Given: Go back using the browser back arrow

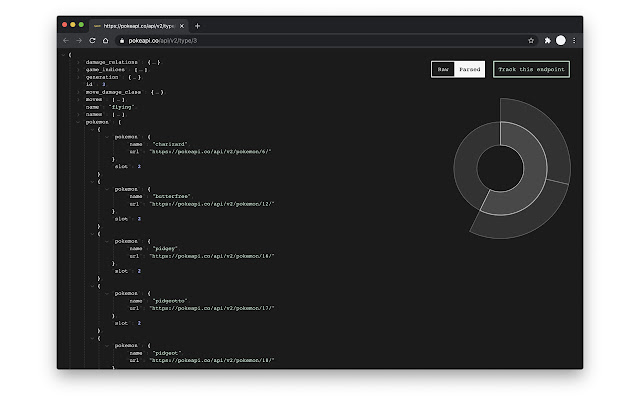Looking at the screenshot, I should point(66,40).
